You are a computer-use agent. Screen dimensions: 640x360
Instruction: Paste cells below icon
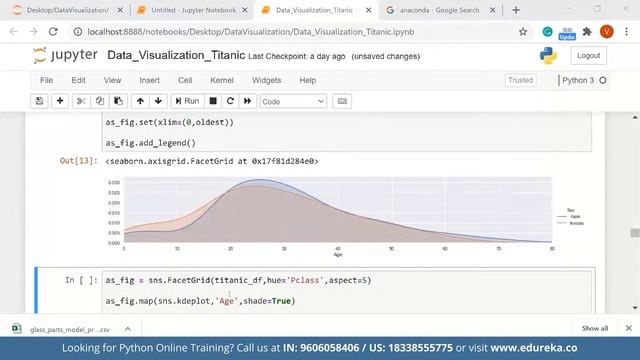[118, 101]
